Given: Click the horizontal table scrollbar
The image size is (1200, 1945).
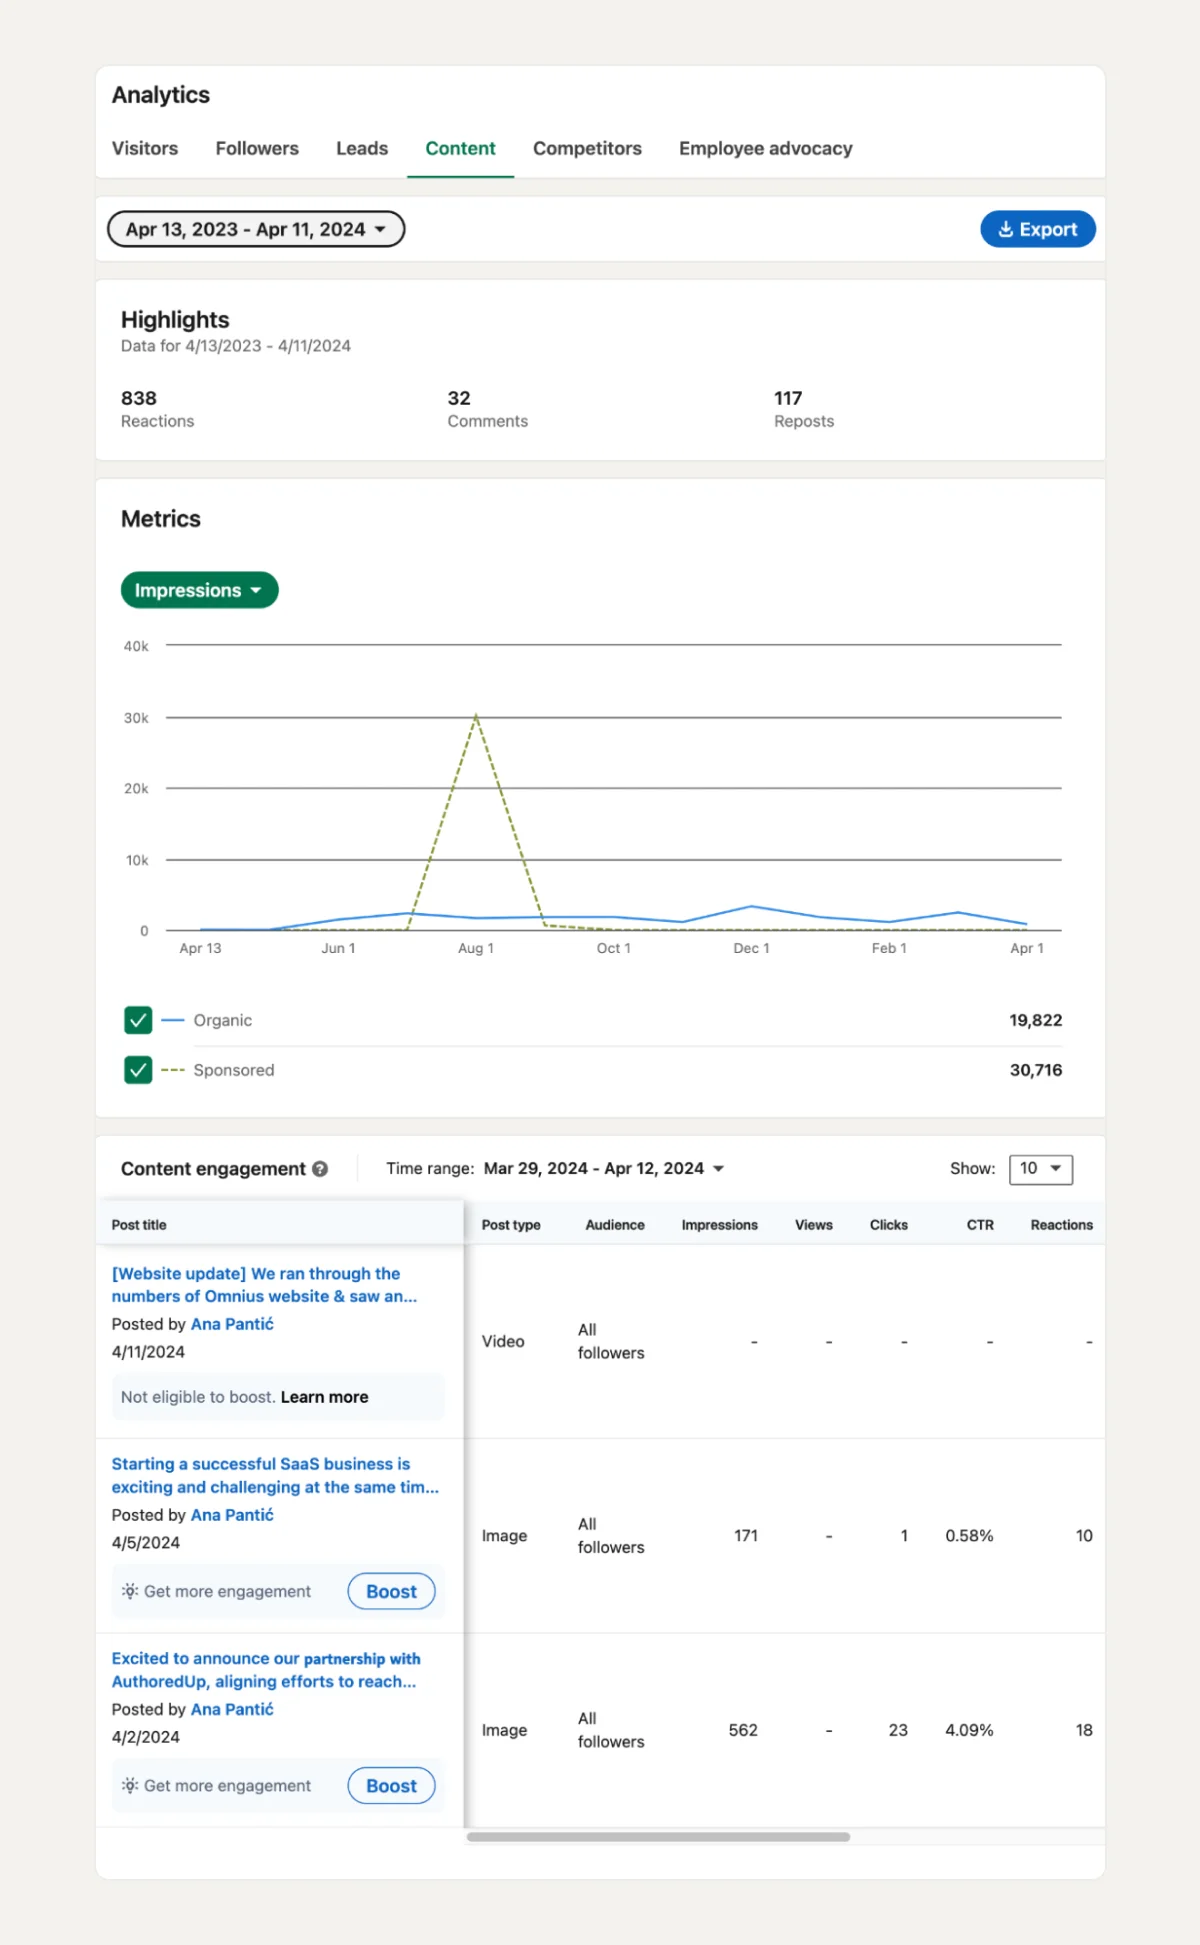Looking at the screenshot, I should coord(658,1837).
